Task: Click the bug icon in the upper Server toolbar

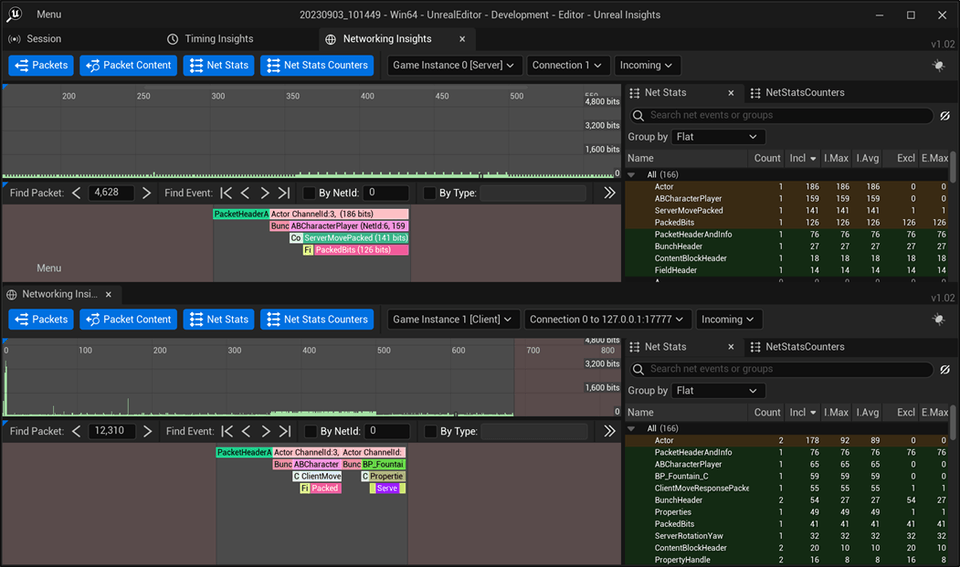Action: (937, 65)
